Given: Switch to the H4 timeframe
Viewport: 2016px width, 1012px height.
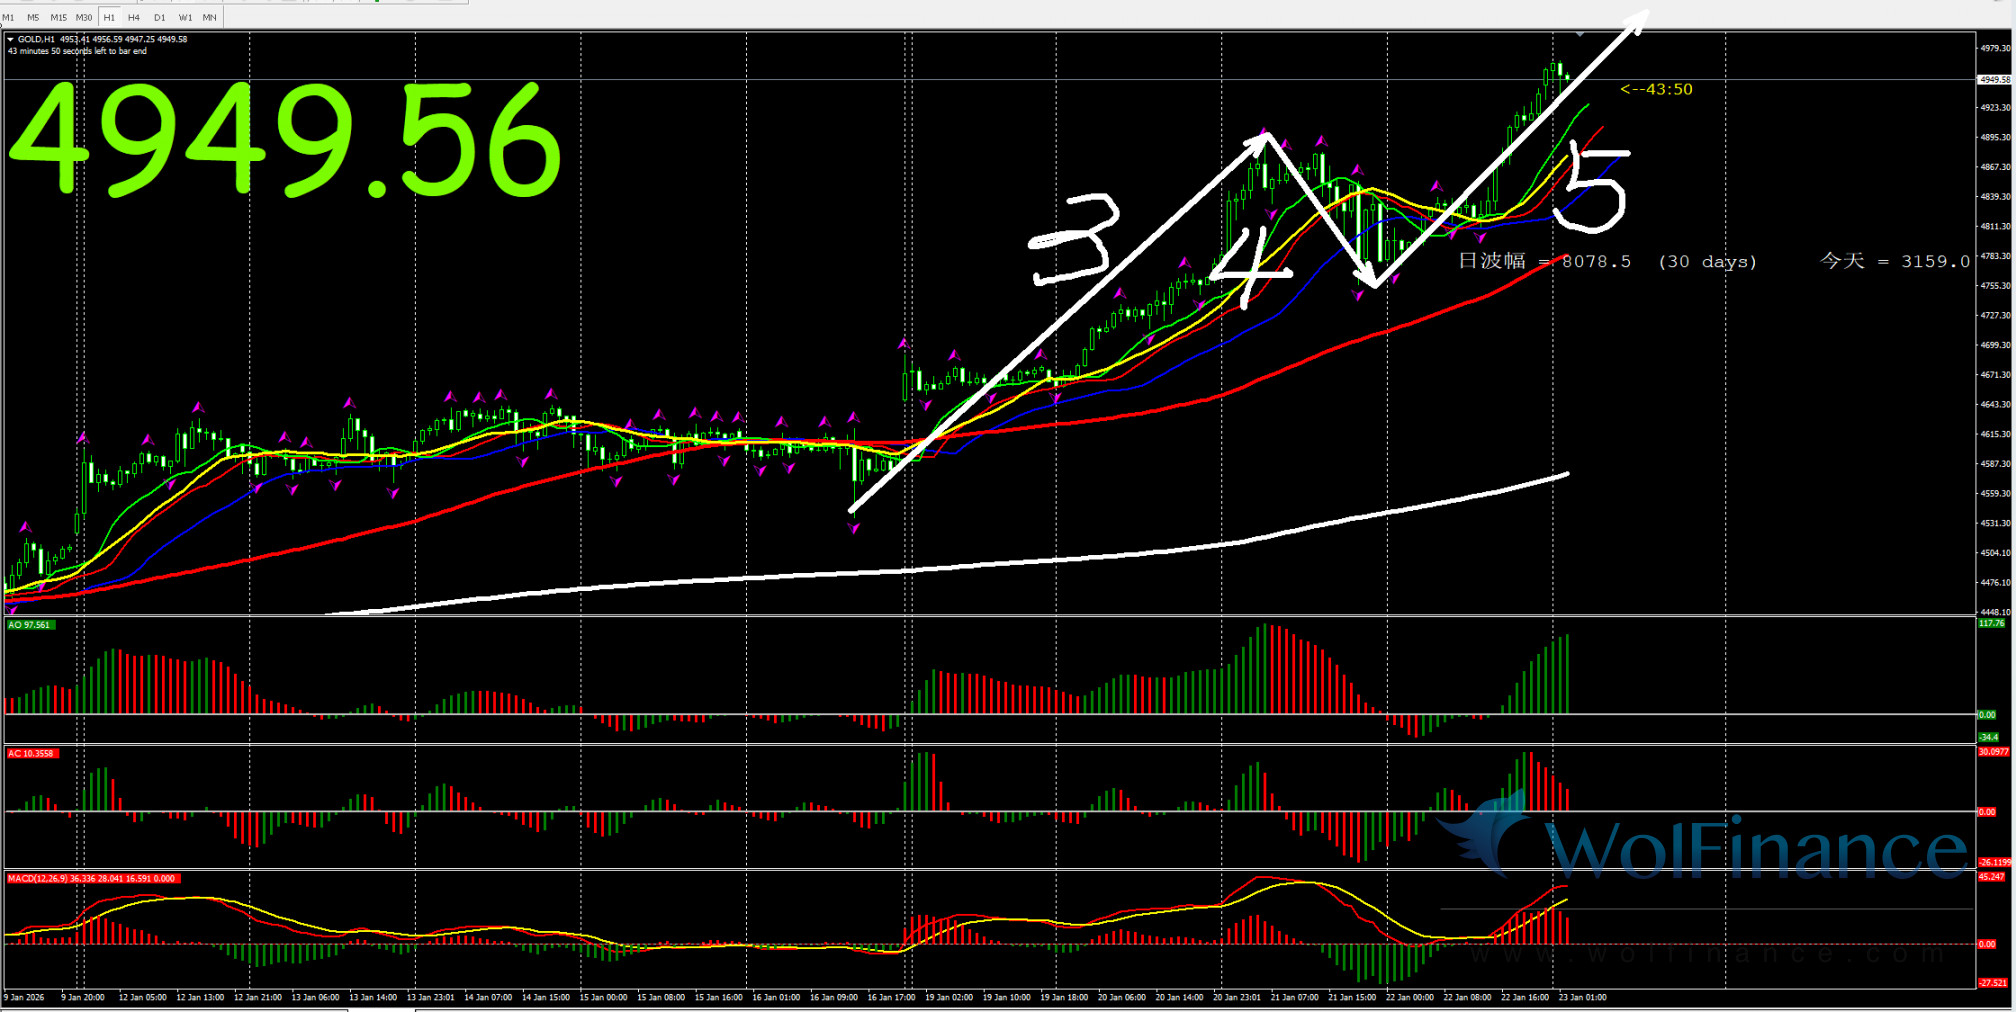Looking at the screenshot, I should 134,17.
